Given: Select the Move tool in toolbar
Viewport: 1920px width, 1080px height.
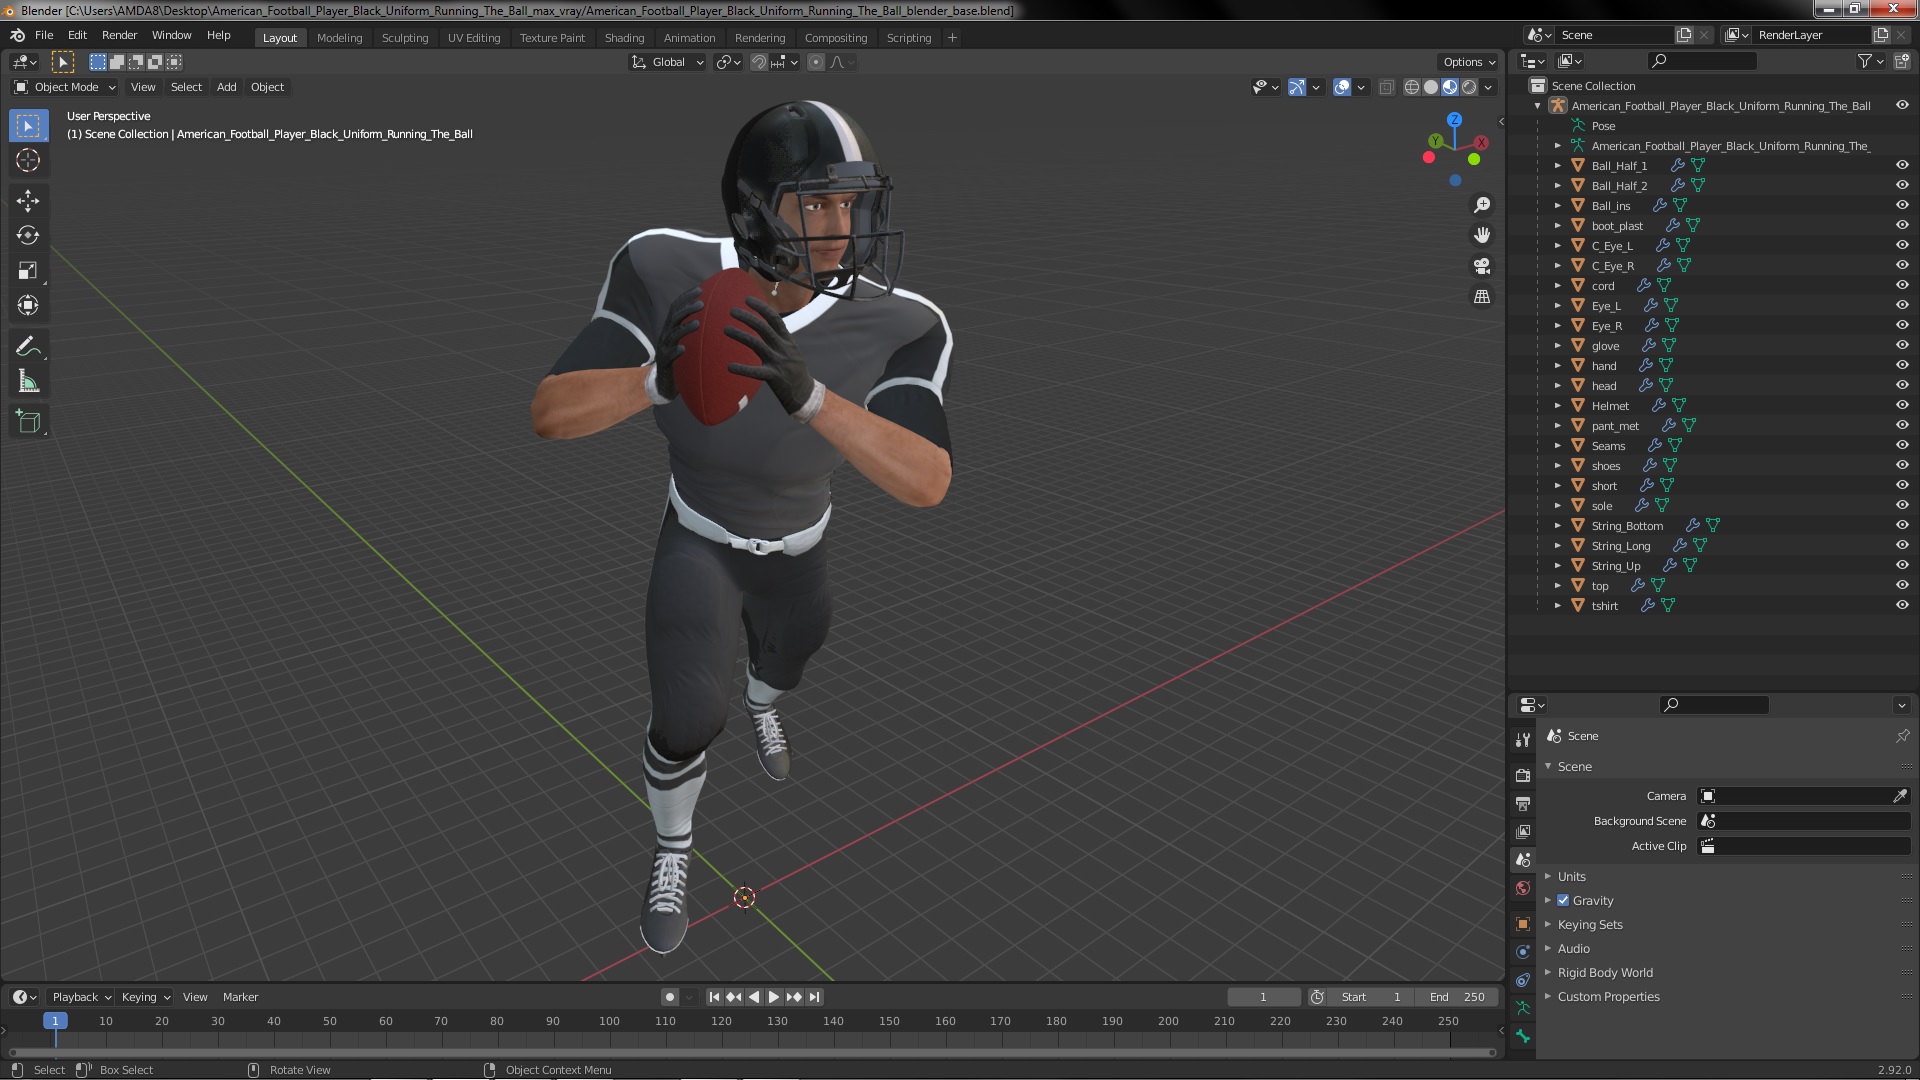Looking at the screenshot, I should [29, 198].
